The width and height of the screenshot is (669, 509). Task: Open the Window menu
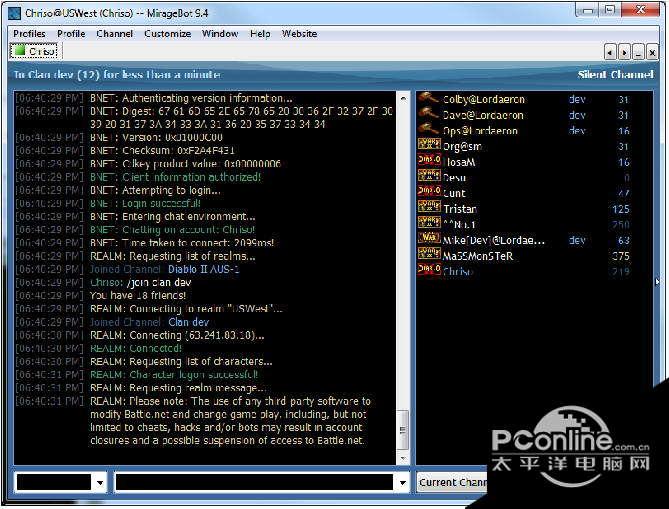point(220,34)
